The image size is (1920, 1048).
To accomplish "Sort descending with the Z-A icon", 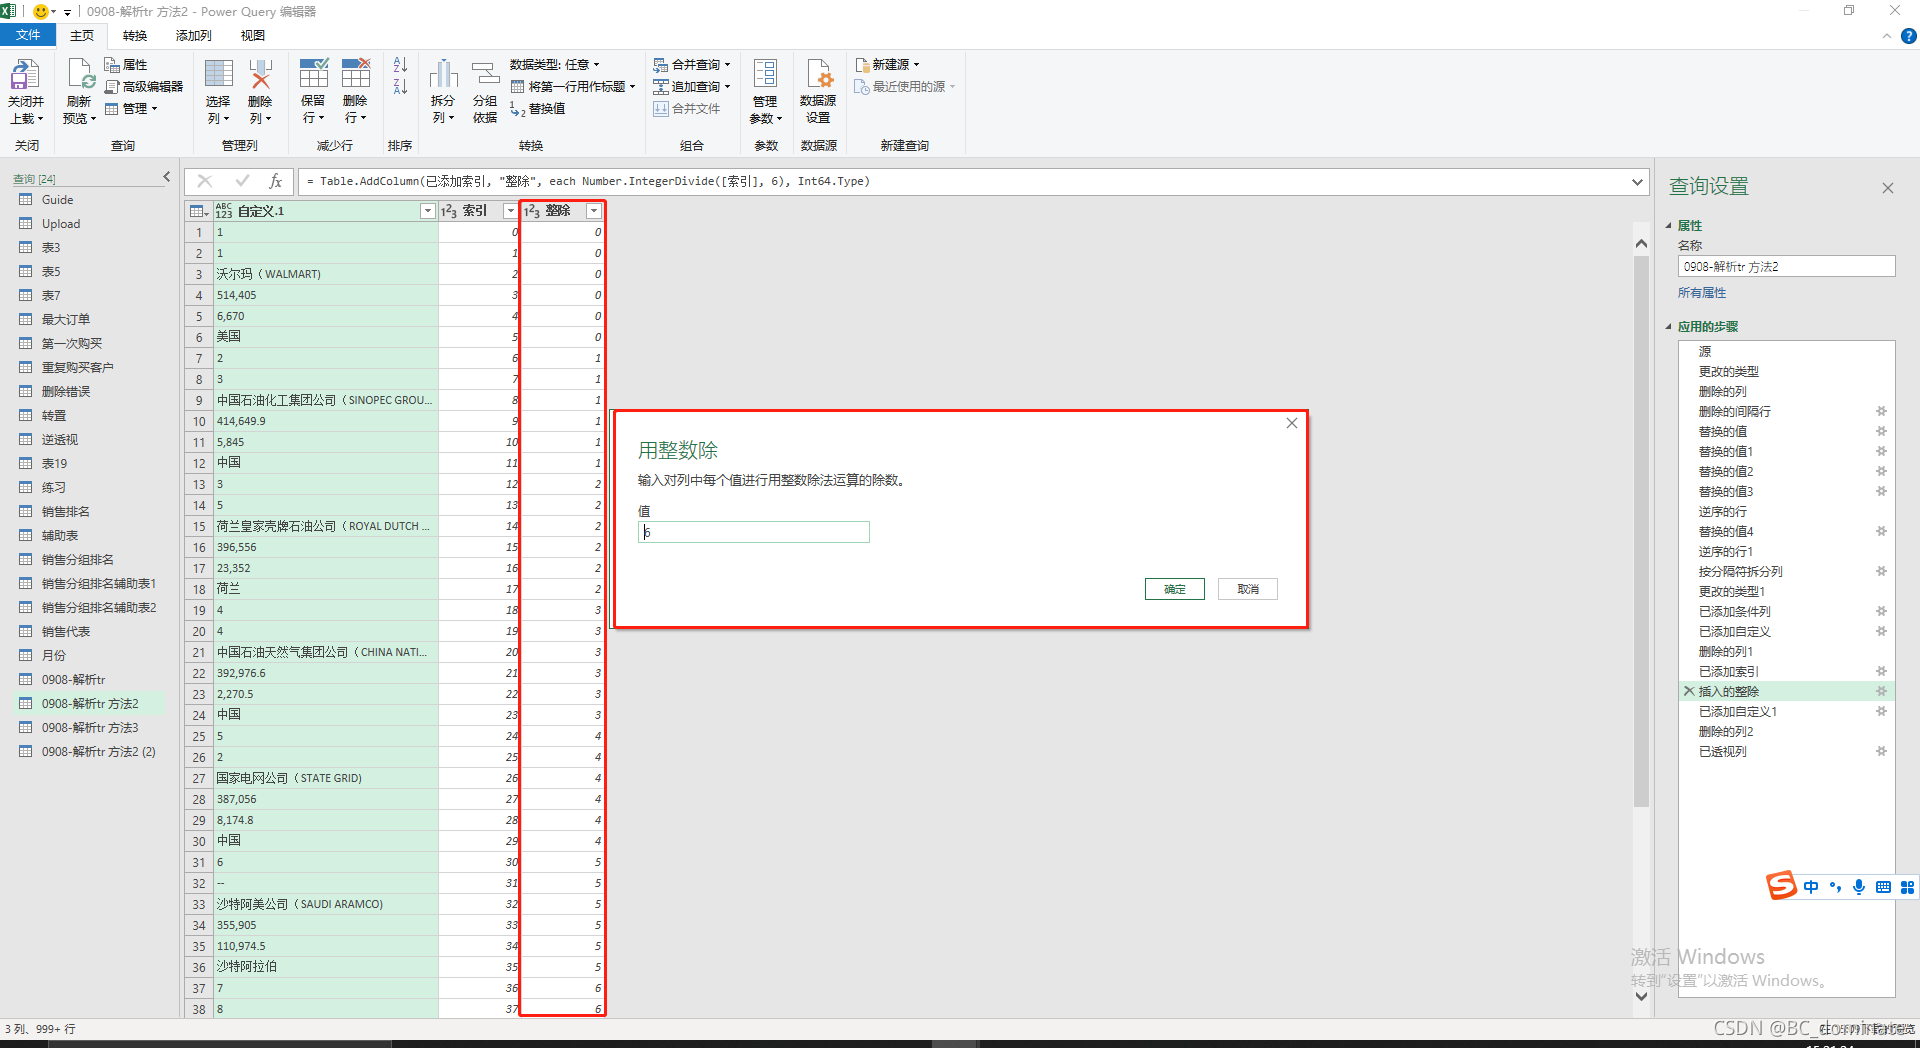I will pyautogui.click(x=400, y=87).
